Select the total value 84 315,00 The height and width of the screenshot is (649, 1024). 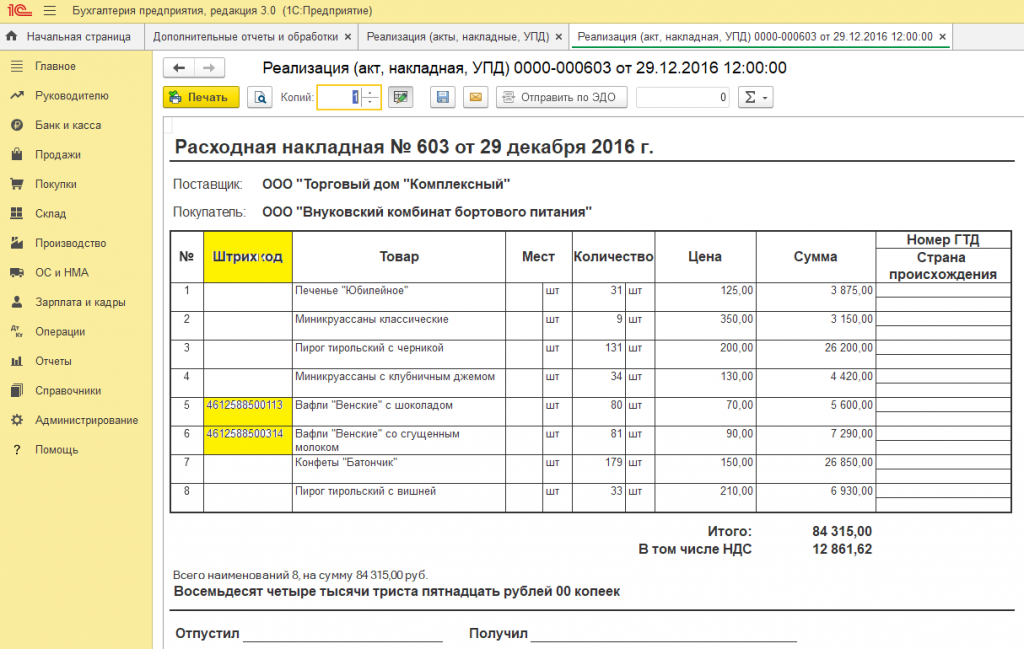tap(842, 531)
